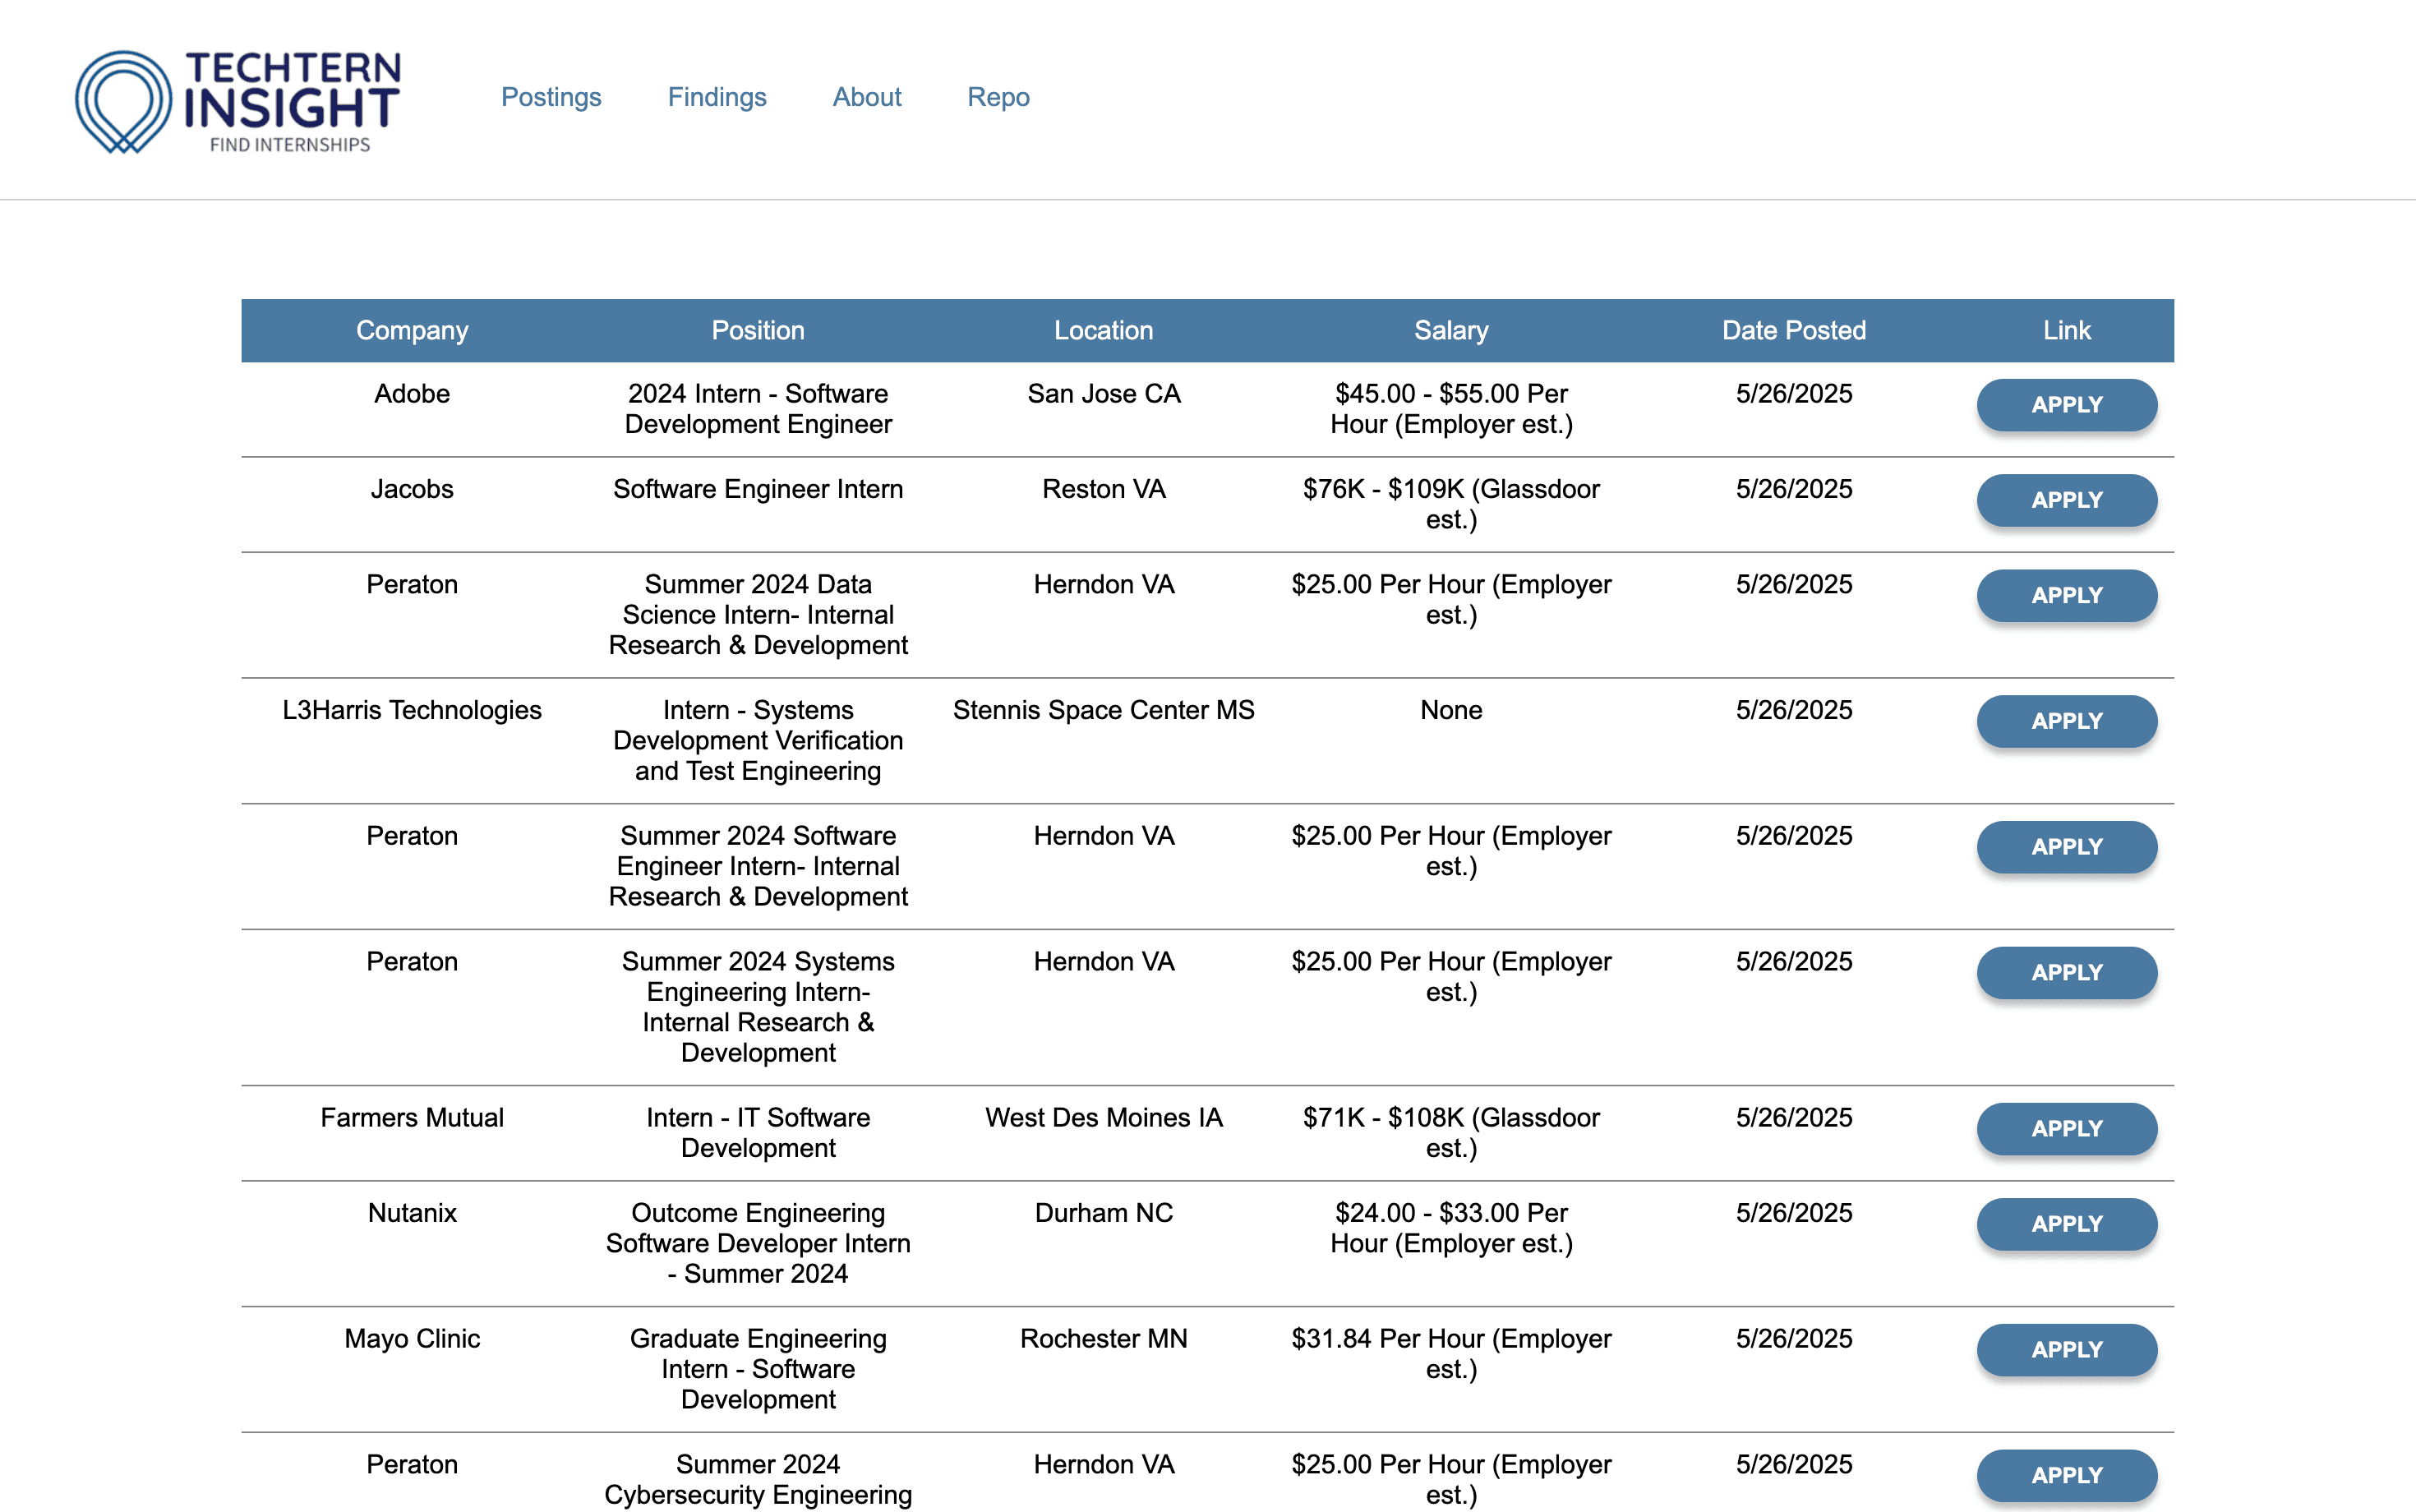Screen dimensions: 2416x1512
Task: Apply to the Adobe internship
Action: pyautogui.click(x=2067, y=405)
